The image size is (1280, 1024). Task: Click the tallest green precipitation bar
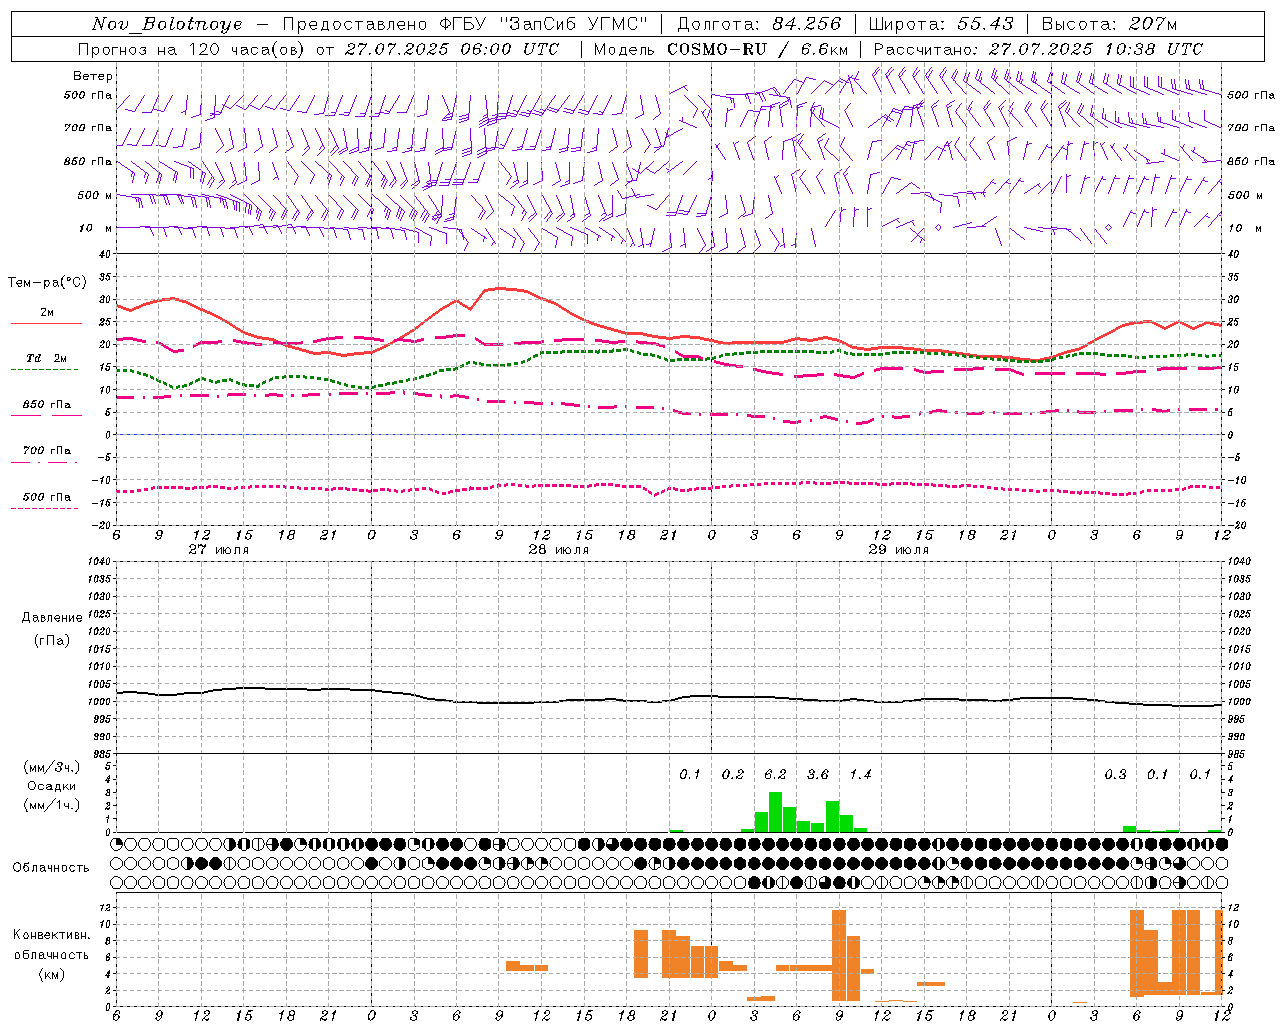[x=775, y=812]
